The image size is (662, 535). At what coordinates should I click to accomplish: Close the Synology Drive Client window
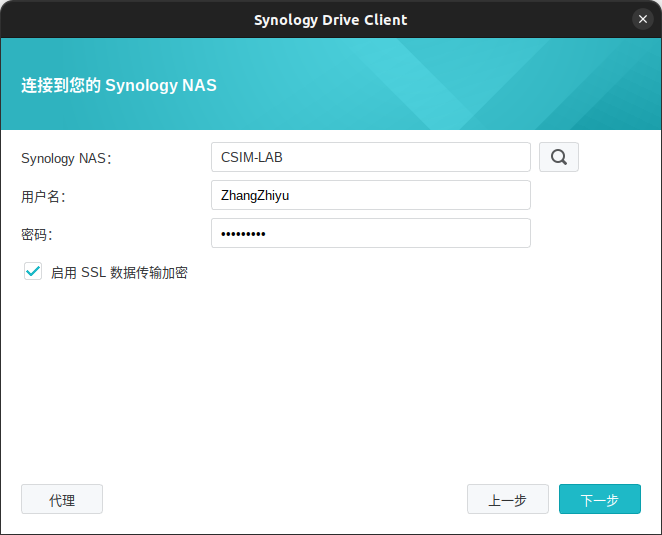pyautogui.click(x=643, y=19)
